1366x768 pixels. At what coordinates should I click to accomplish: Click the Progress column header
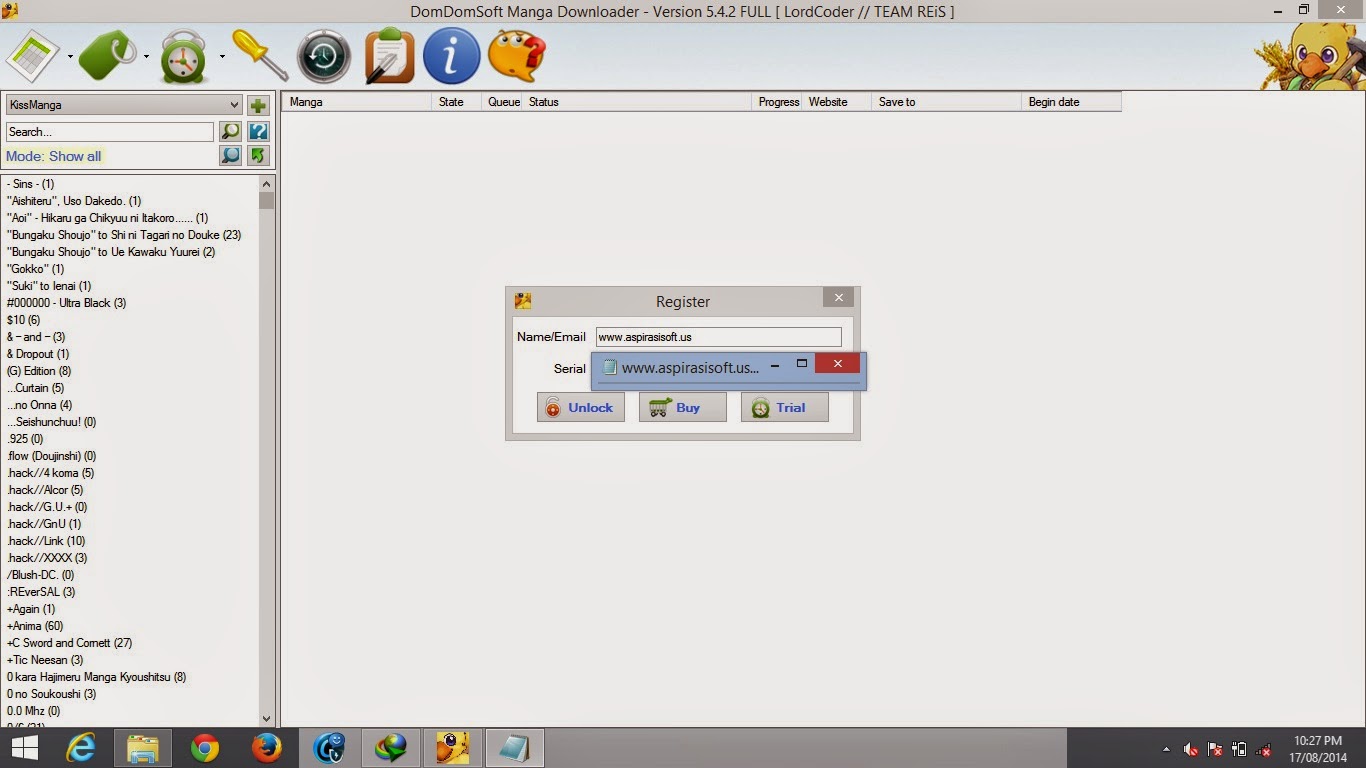(x=778, y=102)
